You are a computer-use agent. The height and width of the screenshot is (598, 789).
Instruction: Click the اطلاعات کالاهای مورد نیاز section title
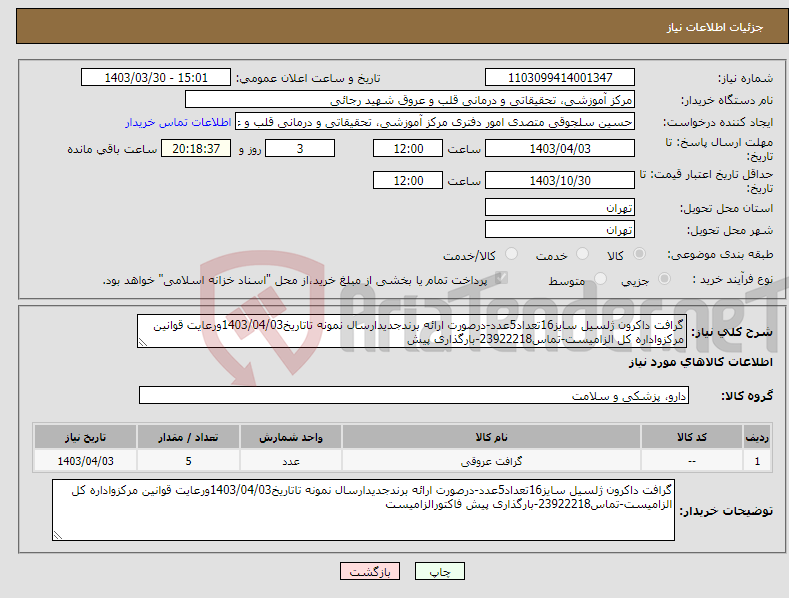click(x=700, y=362)
